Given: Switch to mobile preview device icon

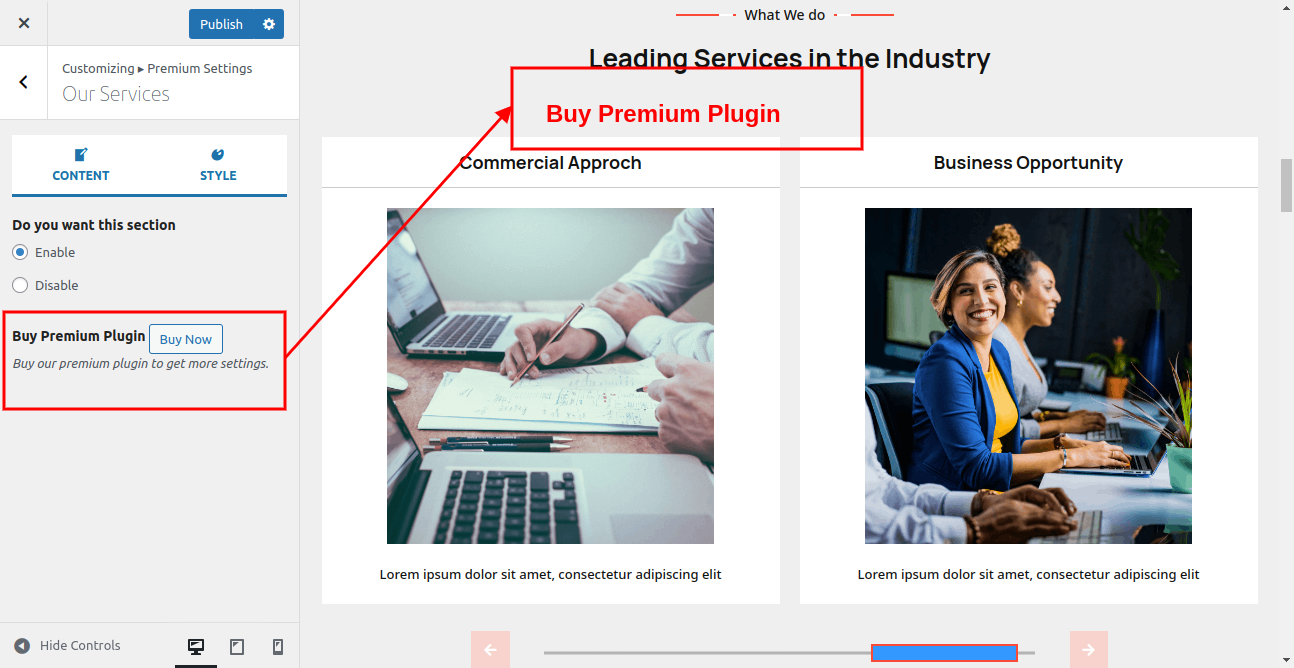Looking at the screenshot, I should (278, 647).
